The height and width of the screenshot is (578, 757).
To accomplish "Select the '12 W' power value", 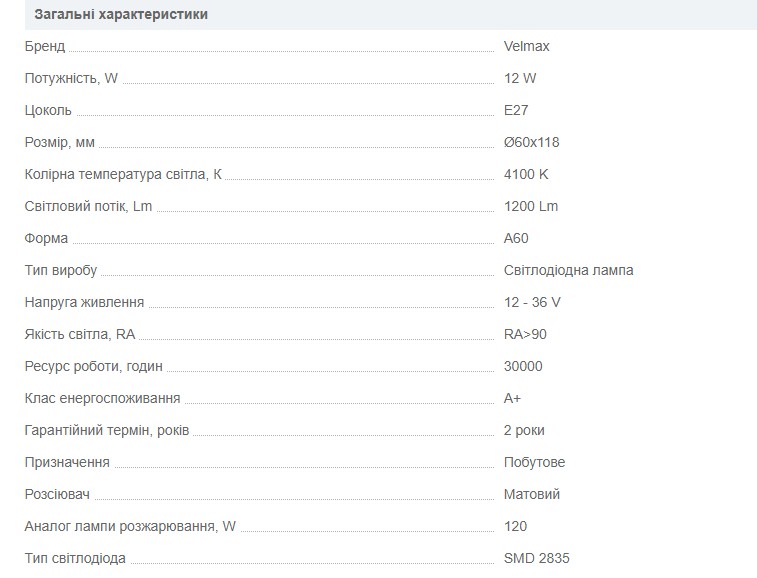I will pos(521,78).
